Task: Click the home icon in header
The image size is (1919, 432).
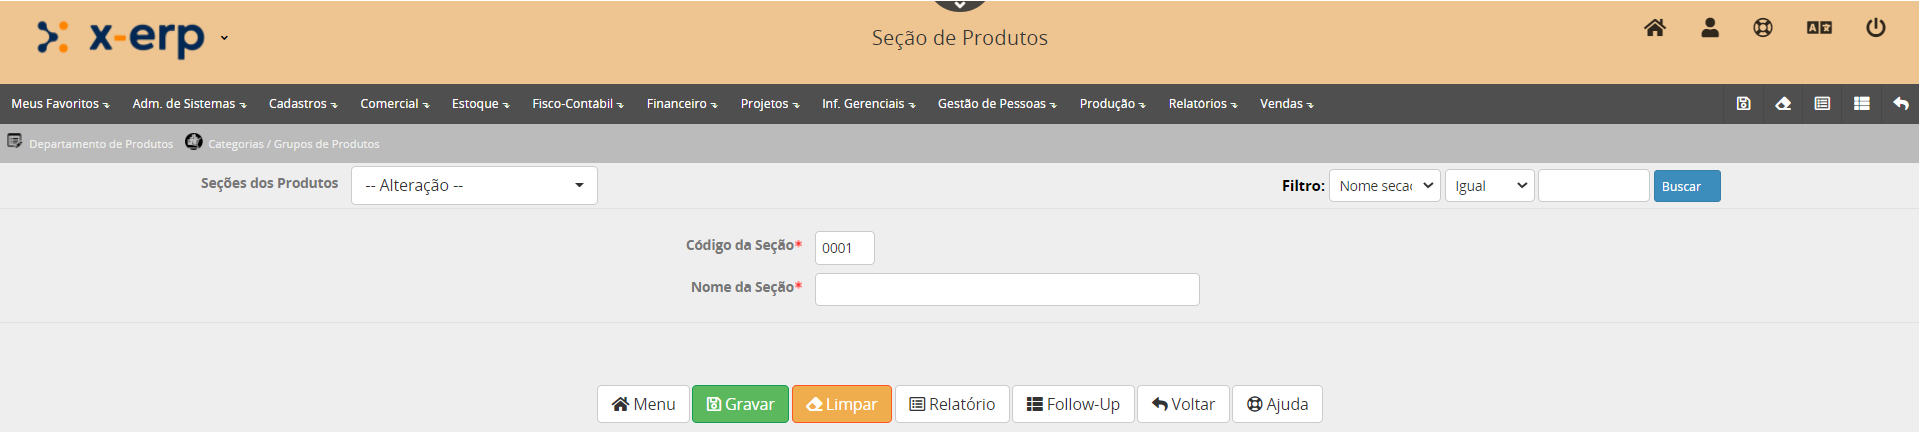Action: point(1655,28)
